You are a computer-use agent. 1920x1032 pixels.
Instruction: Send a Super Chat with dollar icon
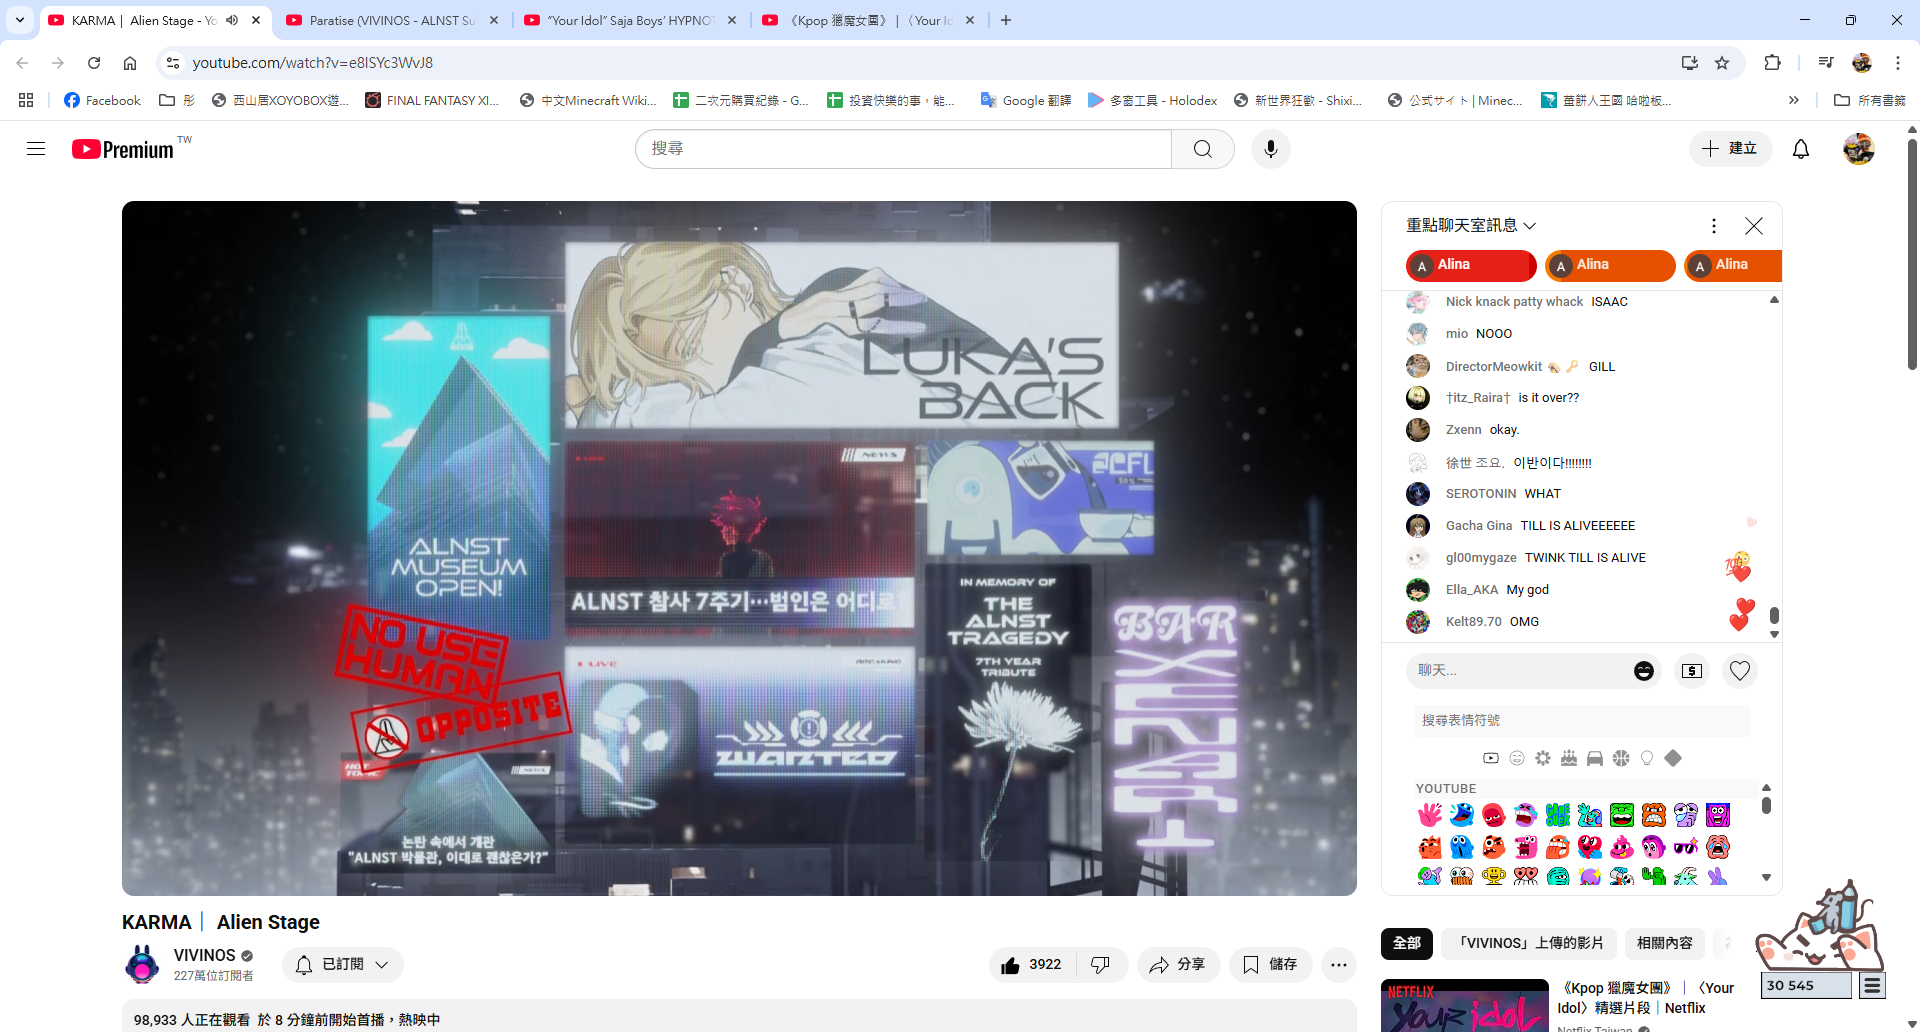(1692, 671)
